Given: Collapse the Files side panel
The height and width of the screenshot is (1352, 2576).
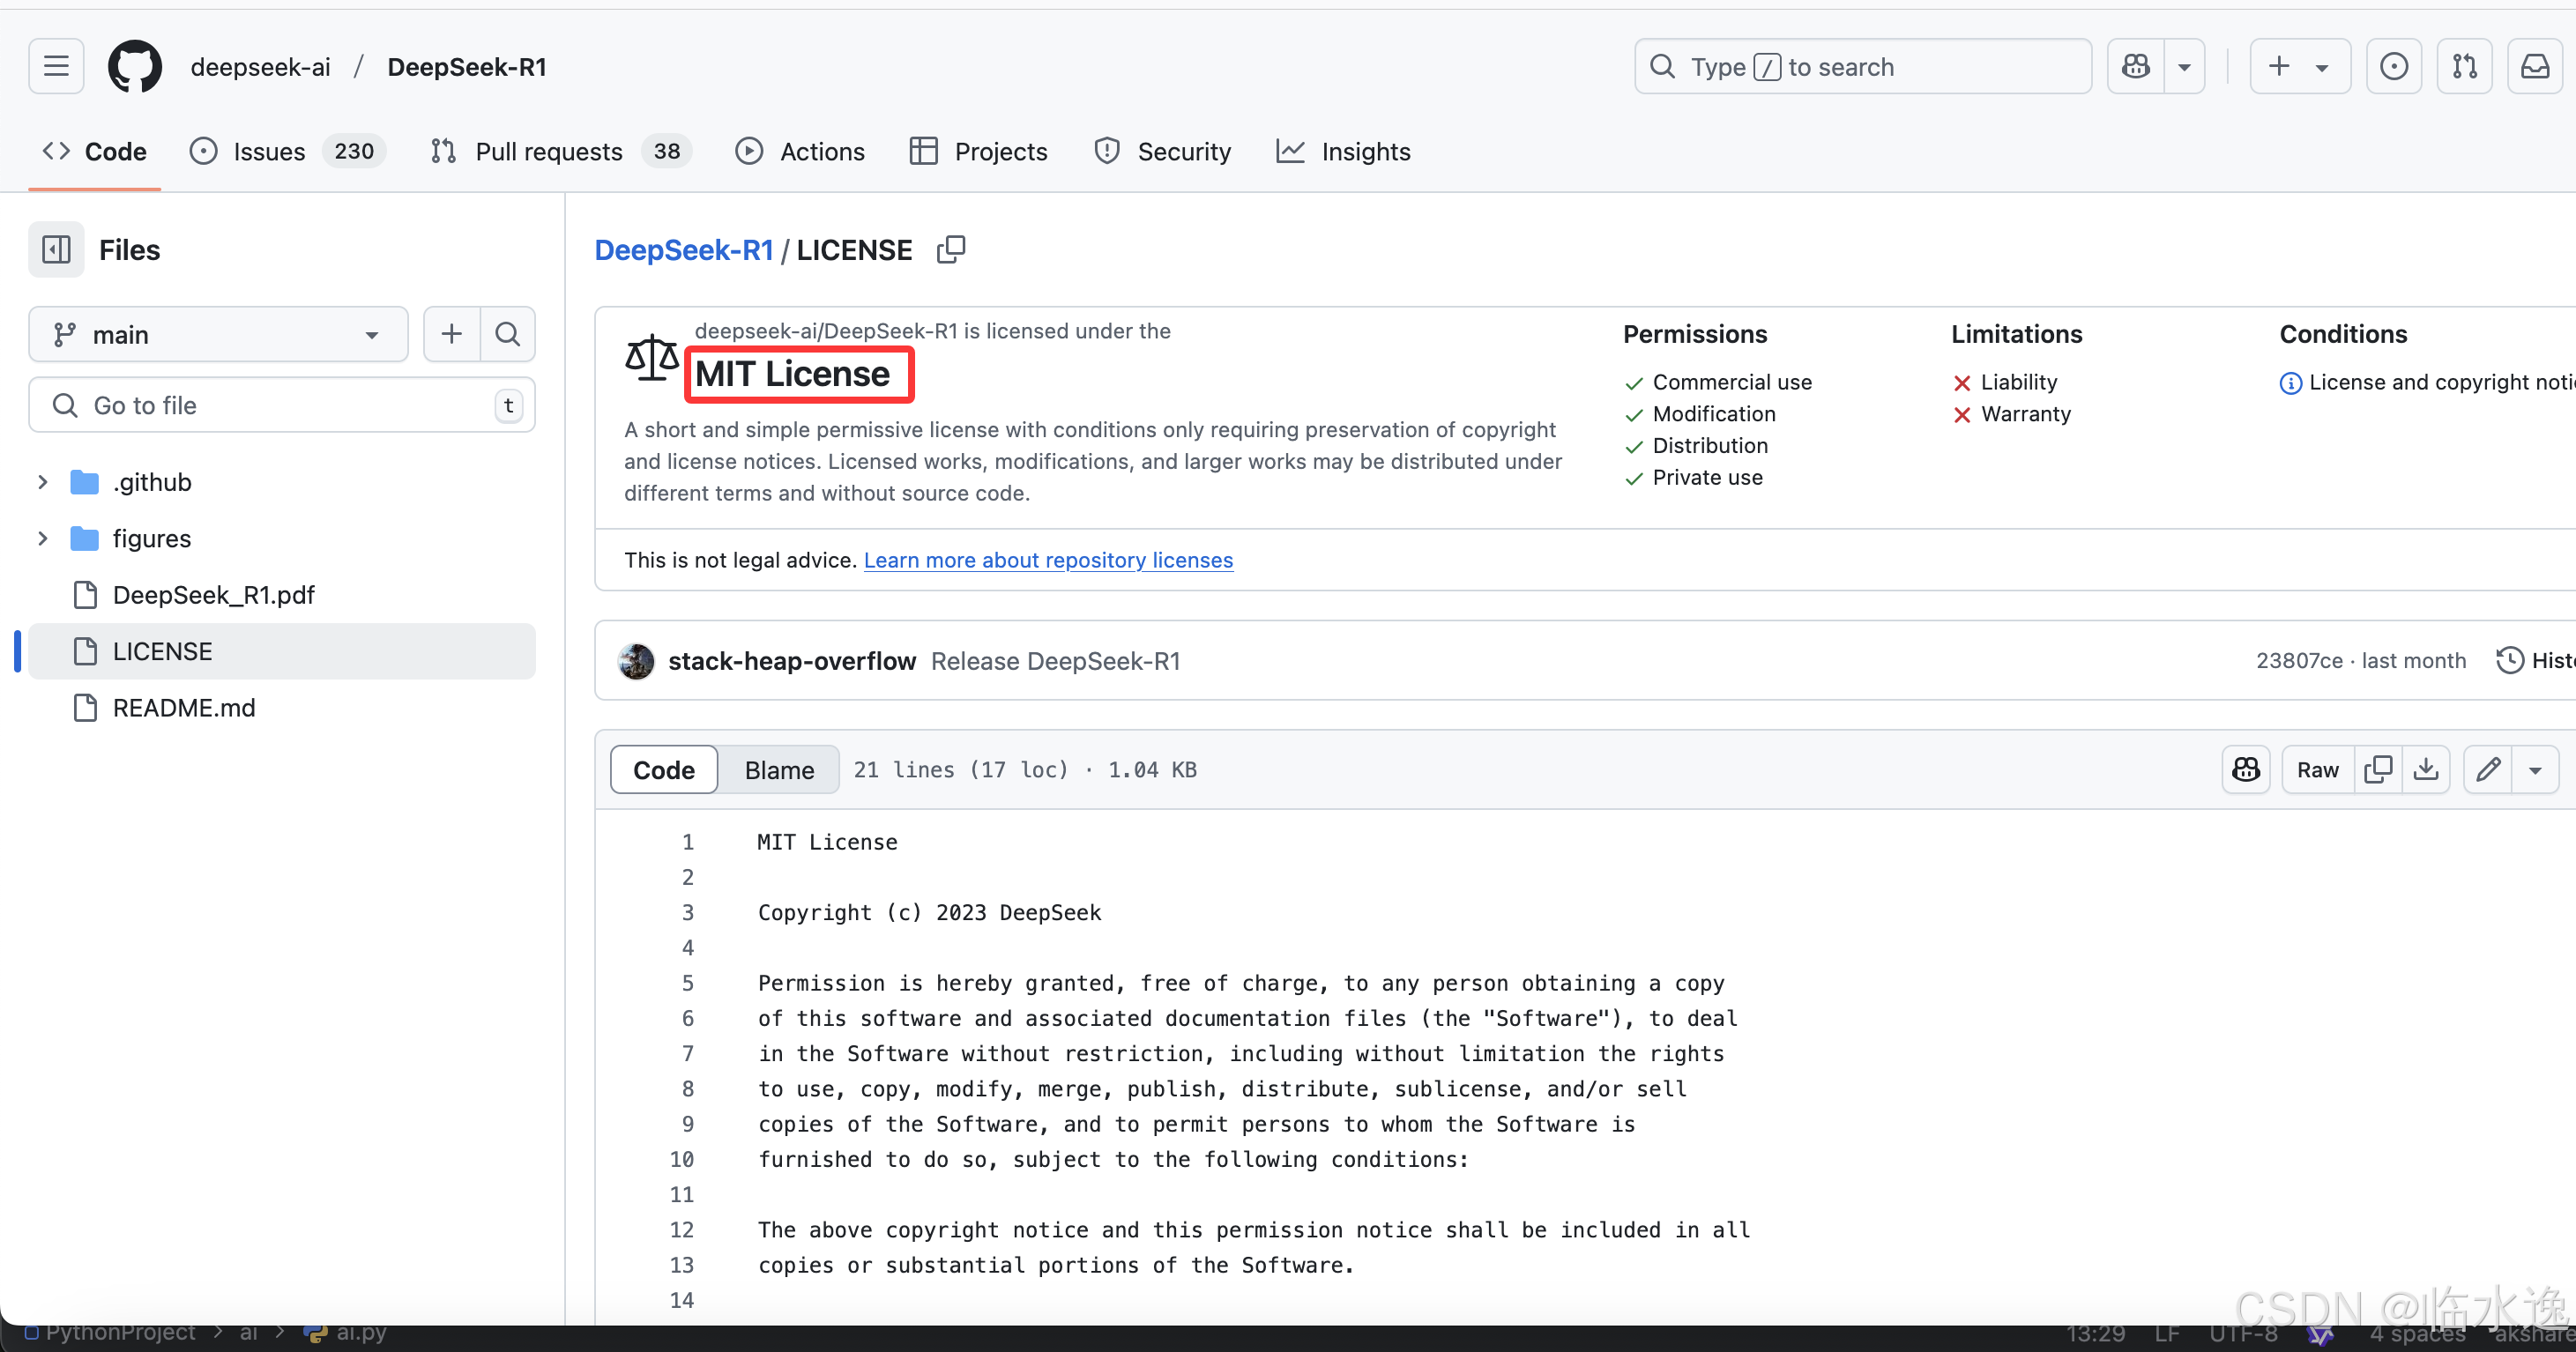Looking at the screenshot, I should coord(56,250).
